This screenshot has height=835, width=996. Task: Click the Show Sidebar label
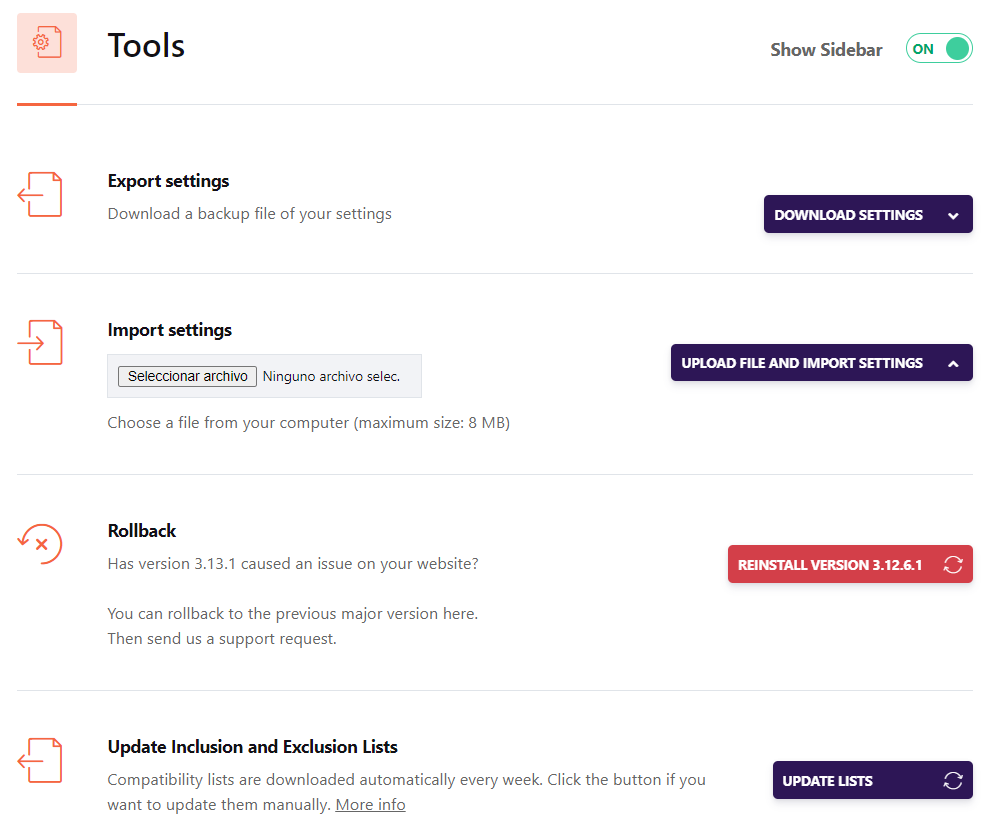[x=826, y=50]
